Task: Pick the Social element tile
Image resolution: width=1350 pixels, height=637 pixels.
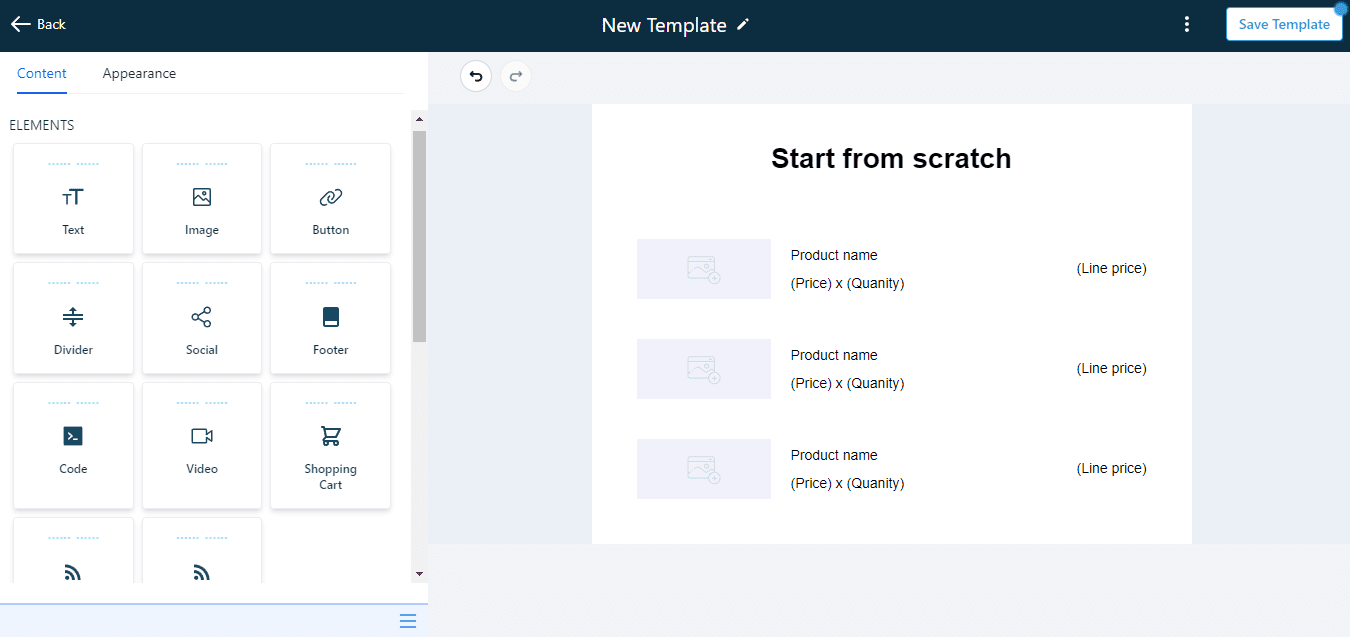Action: [202, 318]
